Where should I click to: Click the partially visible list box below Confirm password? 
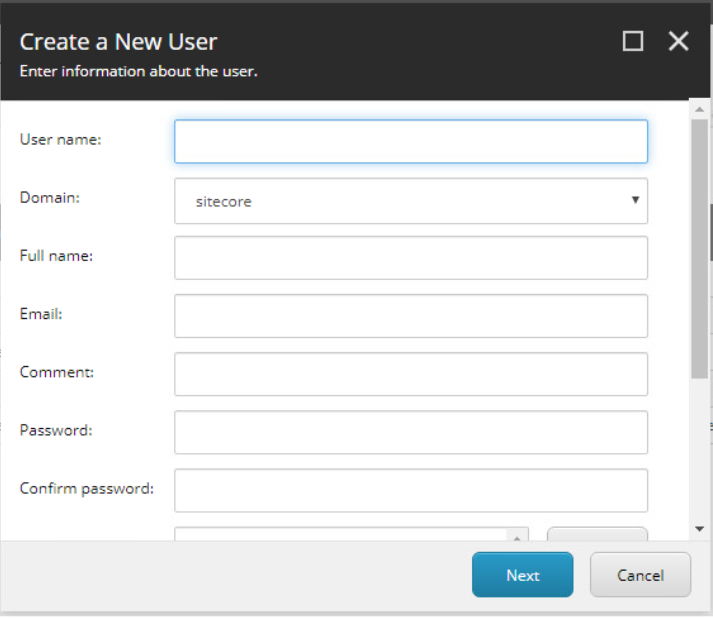341,535
